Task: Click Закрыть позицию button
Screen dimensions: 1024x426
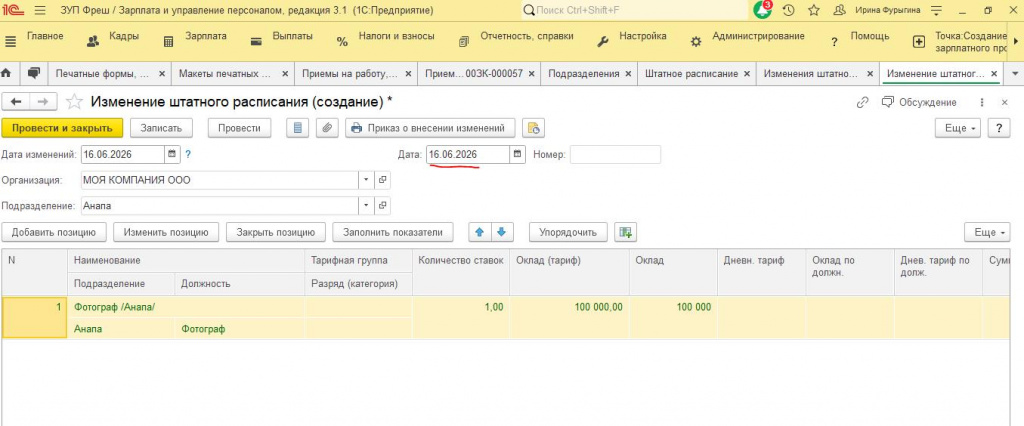Action: pyautogui.click(x=276, y=232)
